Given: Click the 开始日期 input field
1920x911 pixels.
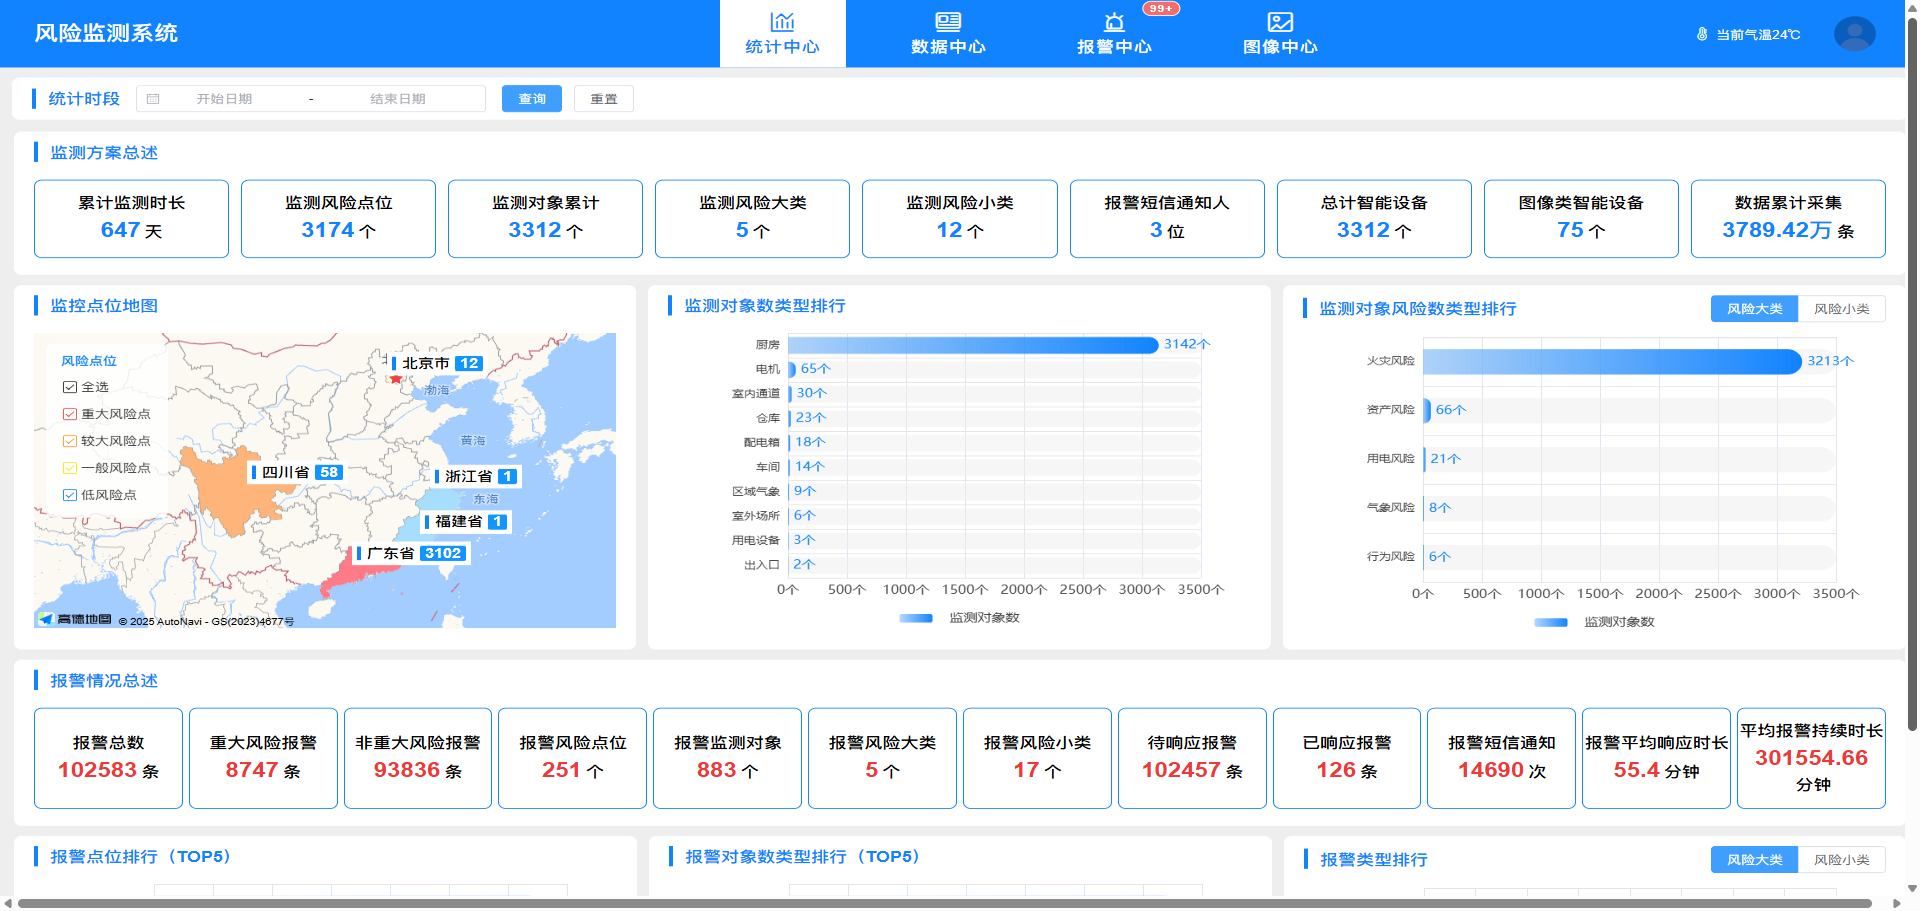Looking at the screenshot, I should [224, 99].
